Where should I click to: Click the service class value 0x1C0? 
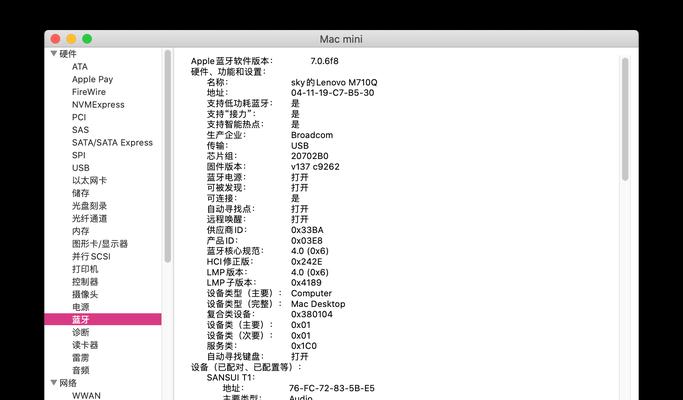304,346
